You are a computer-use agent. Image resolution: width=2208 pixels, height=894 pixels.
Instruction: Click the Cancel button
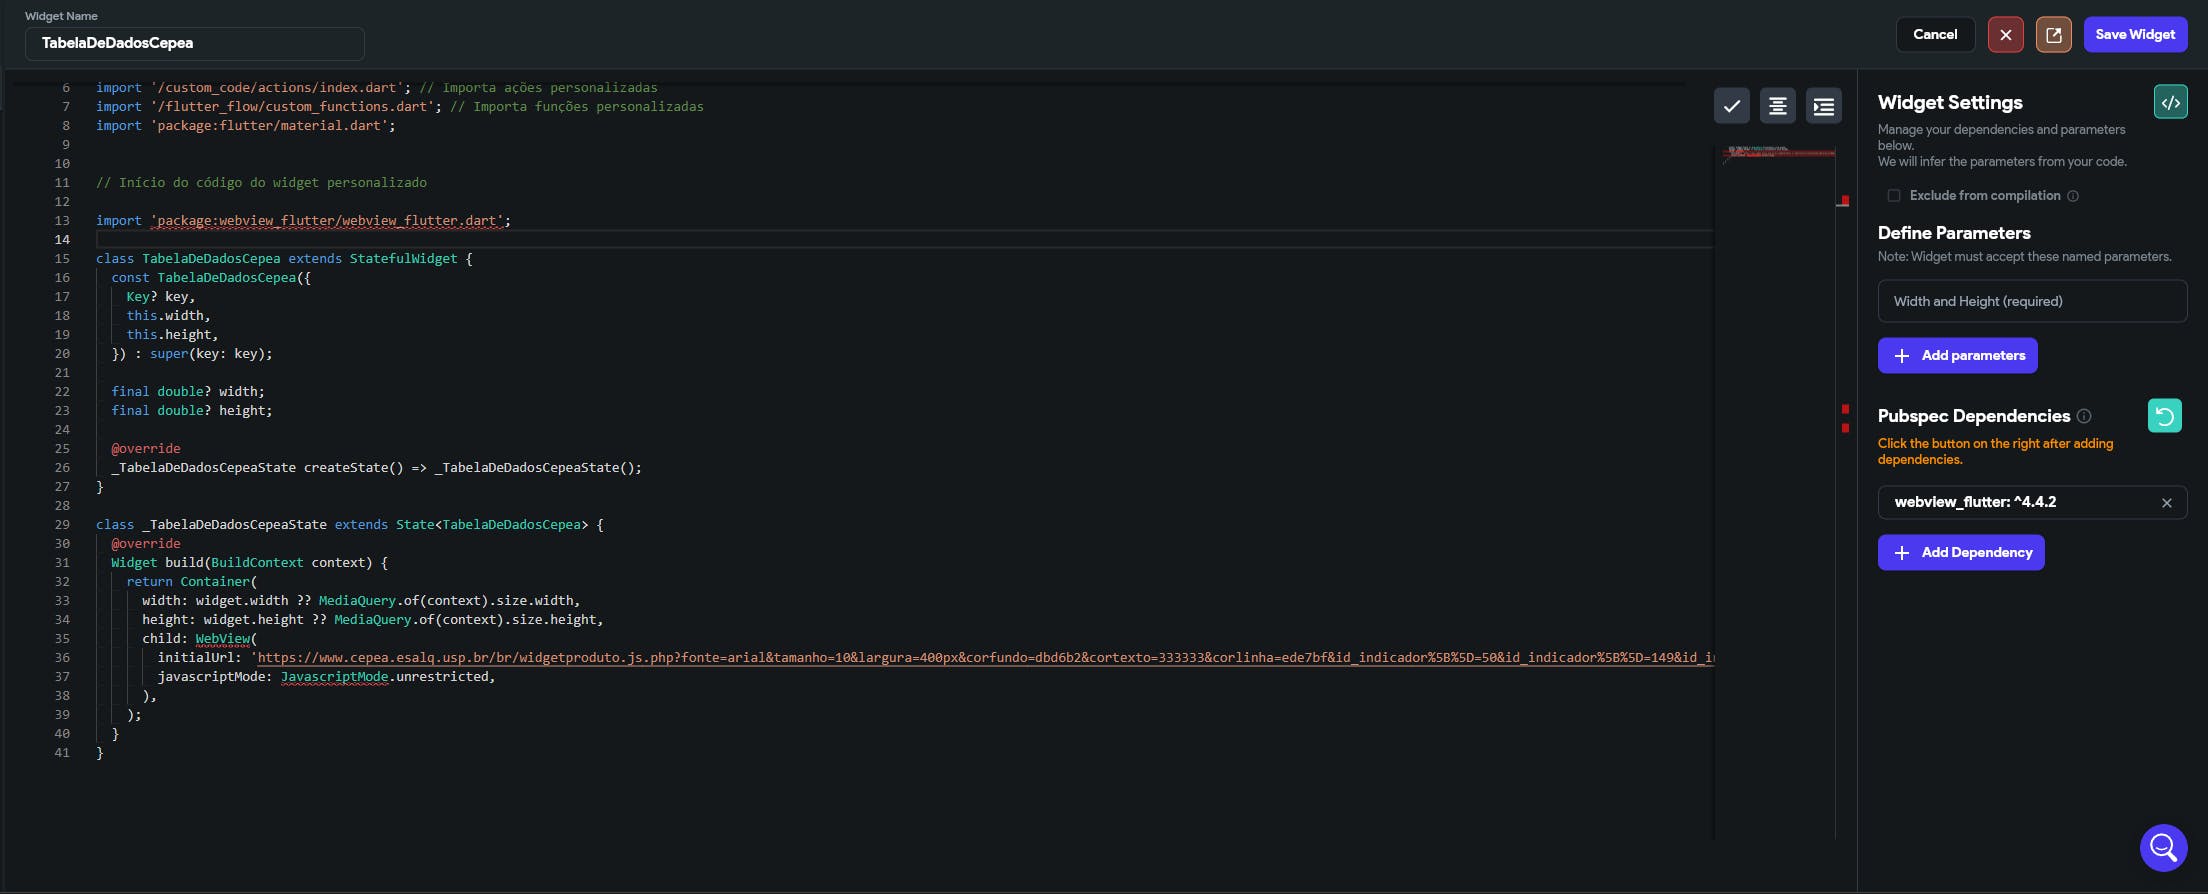click(1935, 34)
